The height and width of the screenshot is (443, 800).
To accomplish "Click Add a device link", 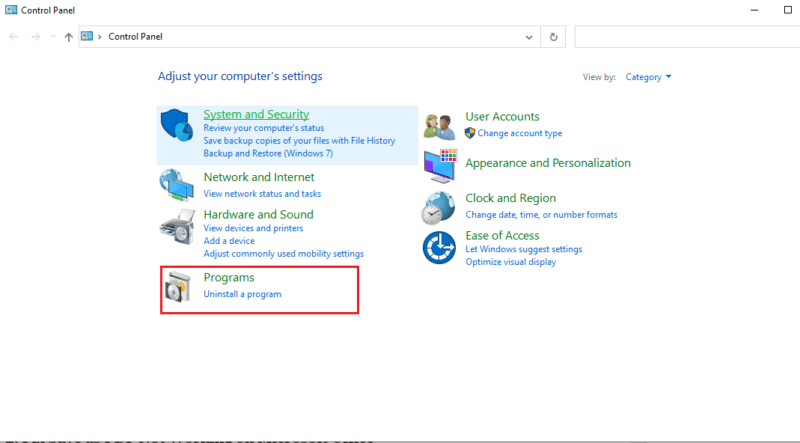I will [x=229, y=241].
